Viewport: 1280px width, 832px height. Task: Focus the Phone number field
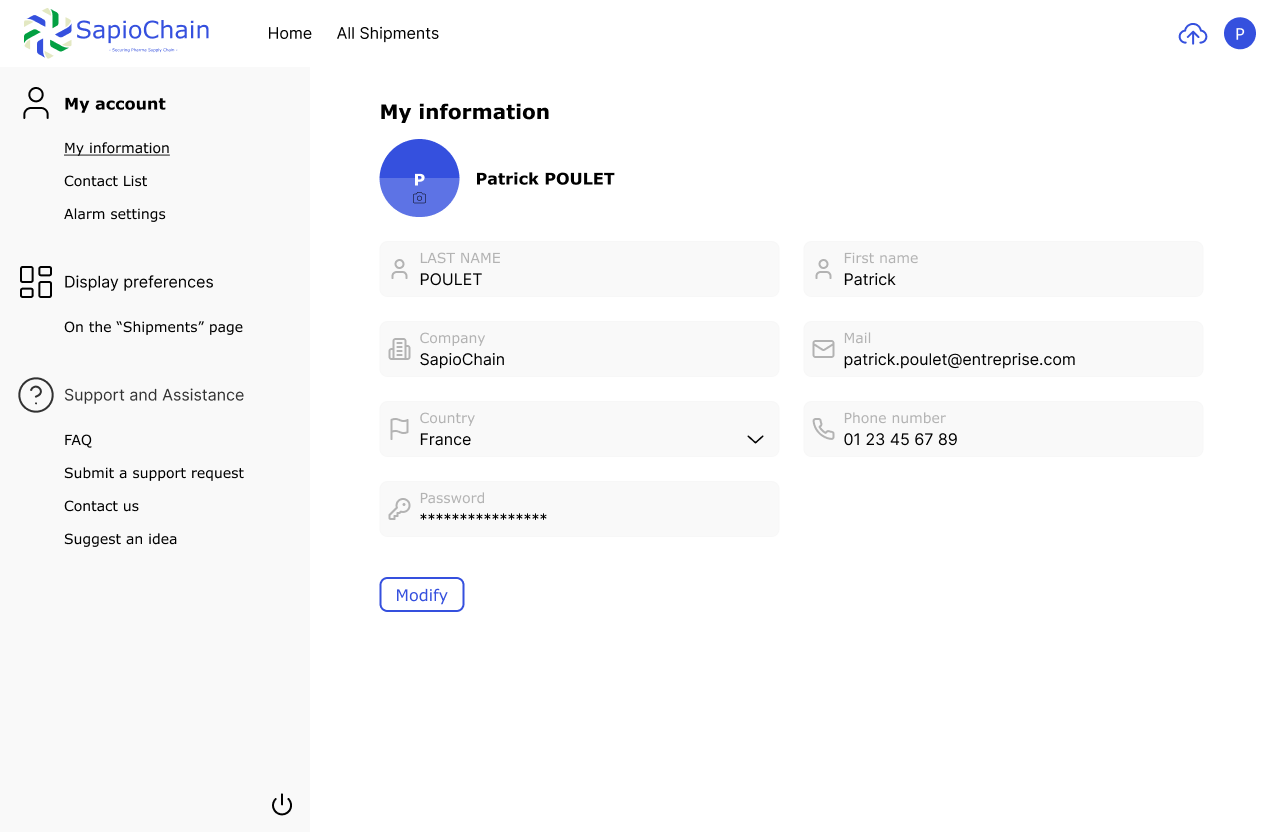click(1003, 439)
